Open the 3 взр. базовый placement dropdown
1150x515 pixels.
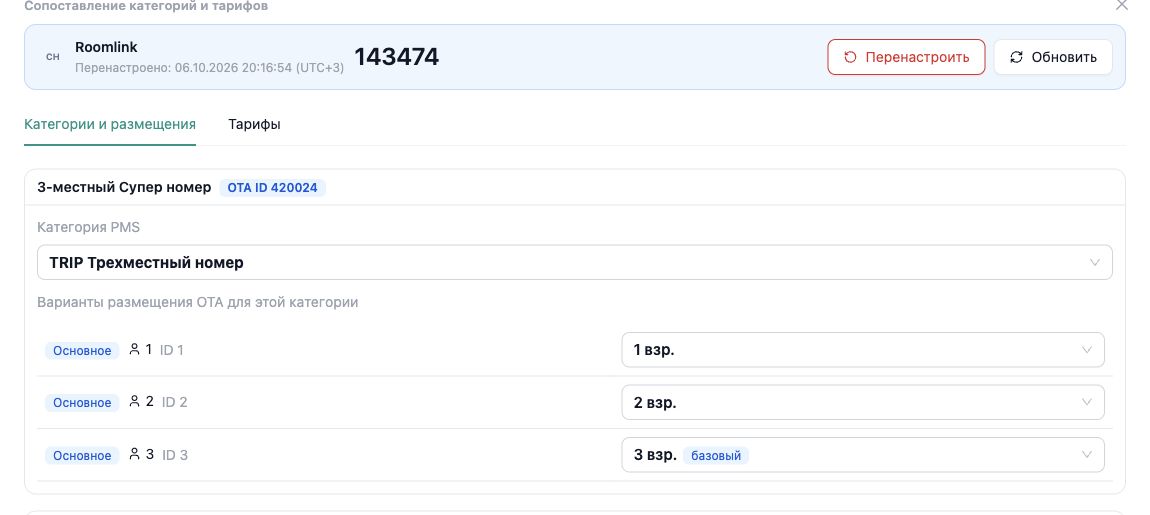[x=862, y=455]
